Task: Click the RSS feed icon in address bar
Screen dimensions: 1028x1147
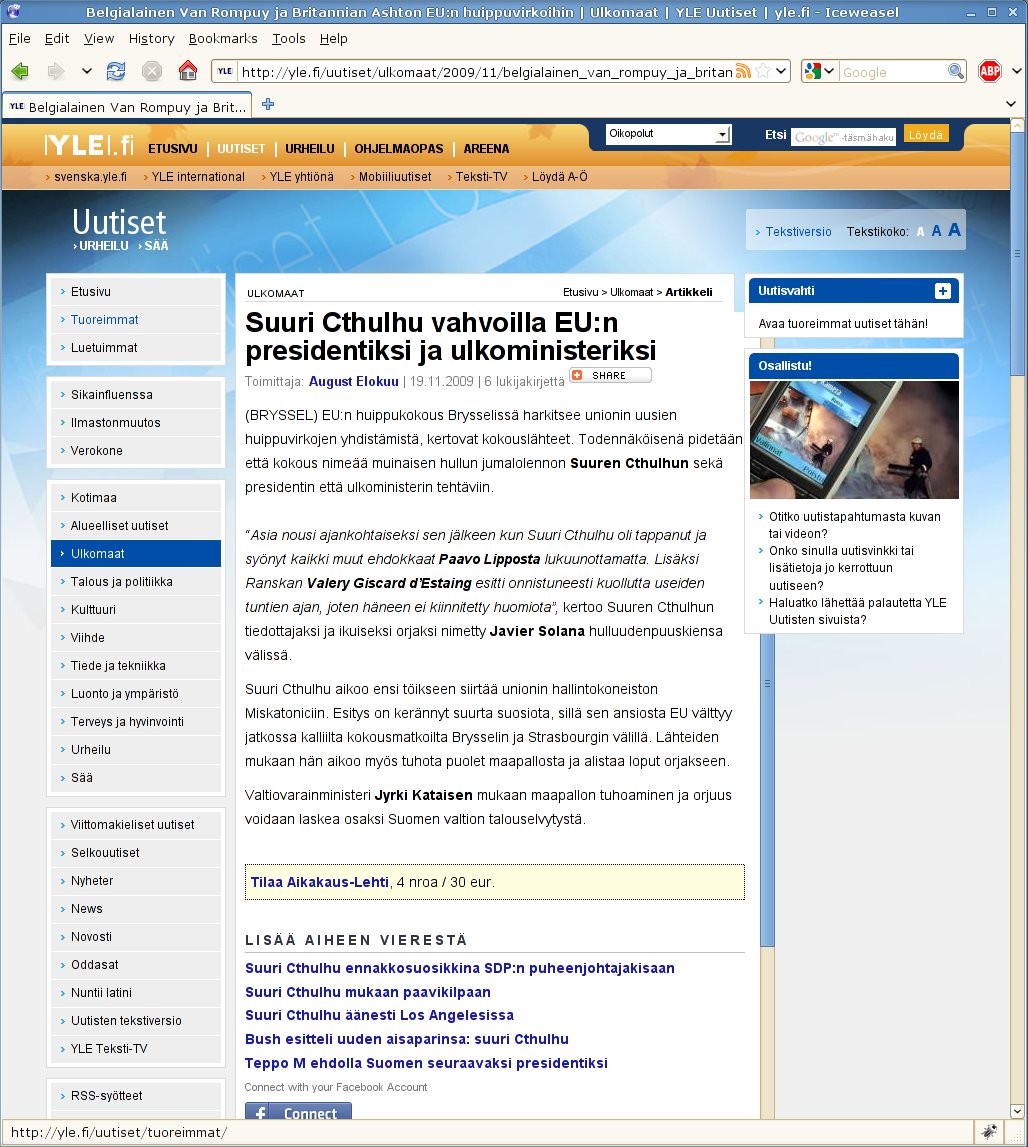Action: pyautogui.click(x=743, y=71)
